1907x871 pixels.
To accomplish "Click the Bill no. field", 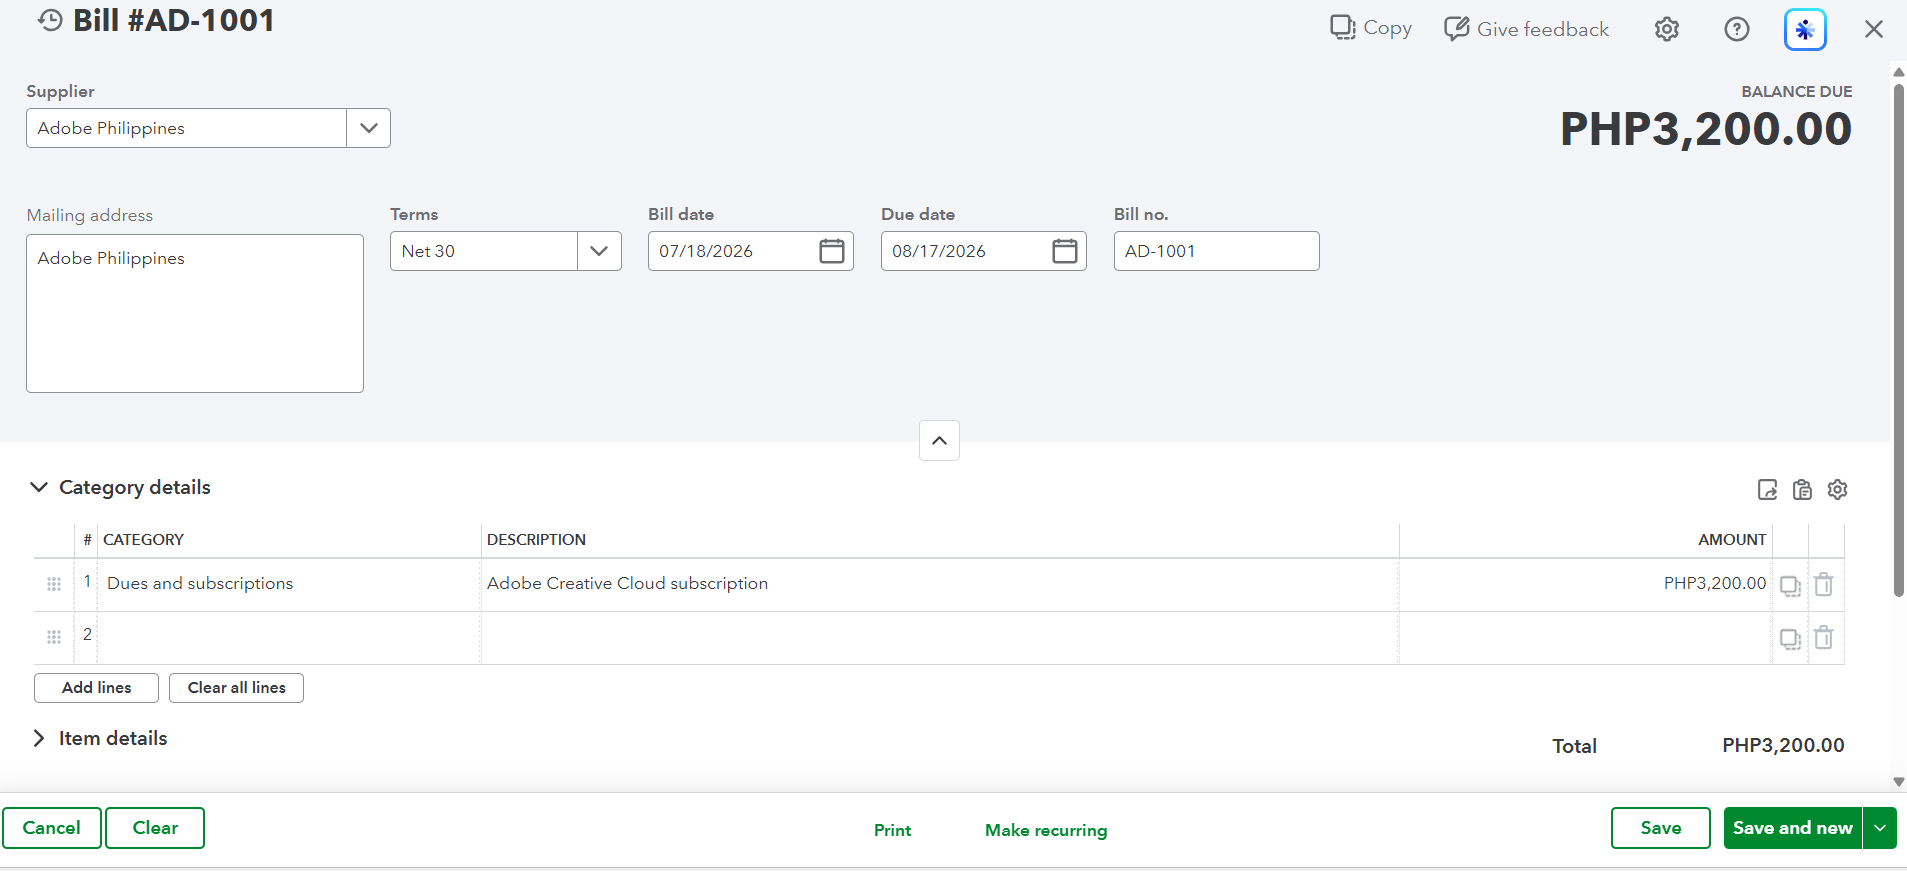I will (1217, 251).
